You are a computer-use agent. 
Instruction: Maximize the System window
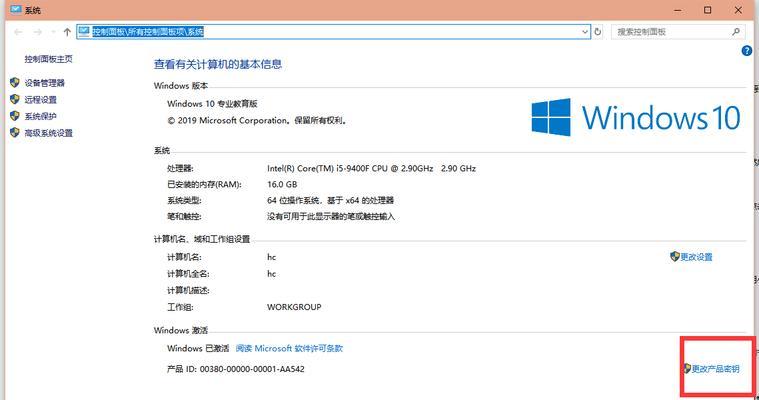(x=708, y=10)
